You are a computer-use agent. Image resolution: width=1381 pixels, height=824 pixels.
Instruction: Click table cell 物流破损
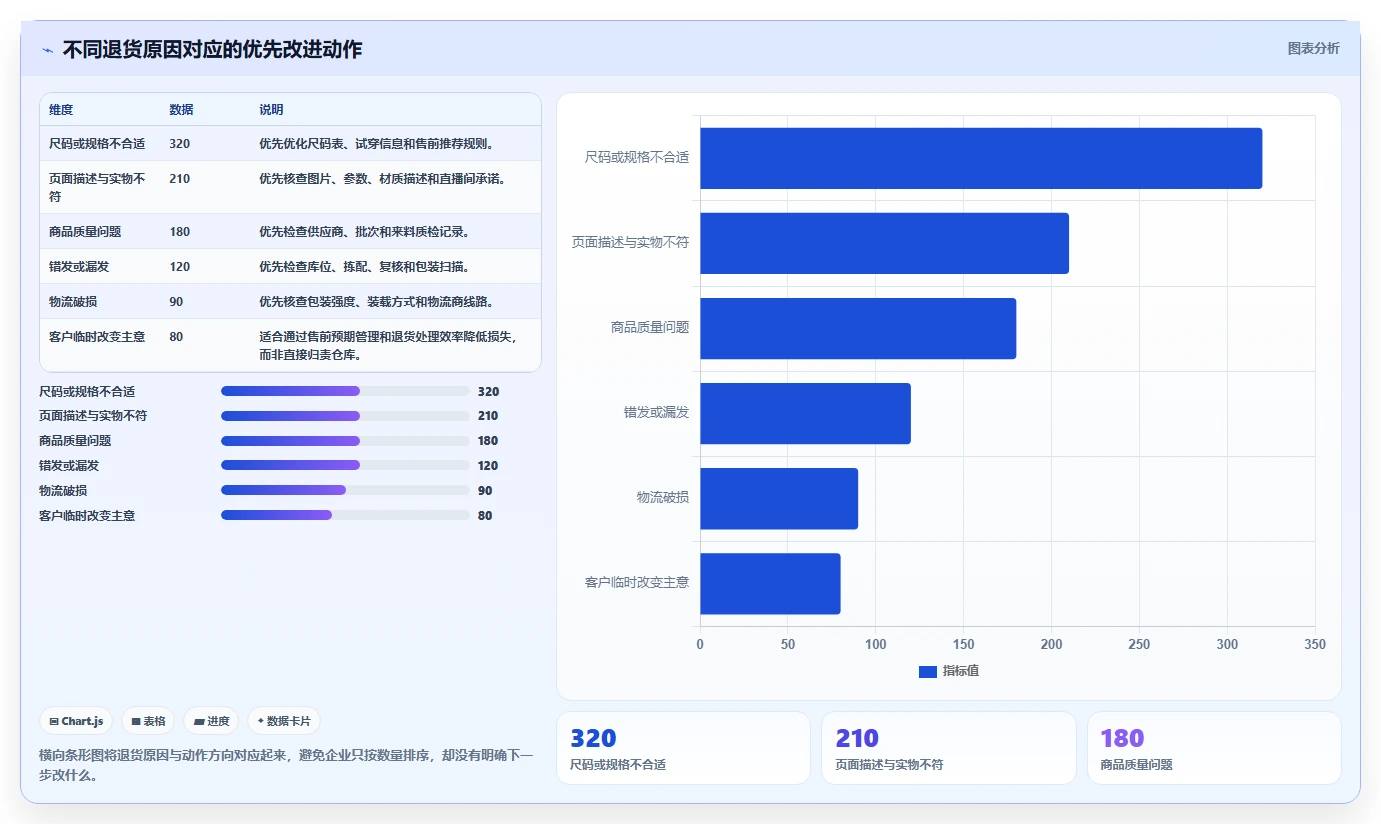(x=73, y=302)
